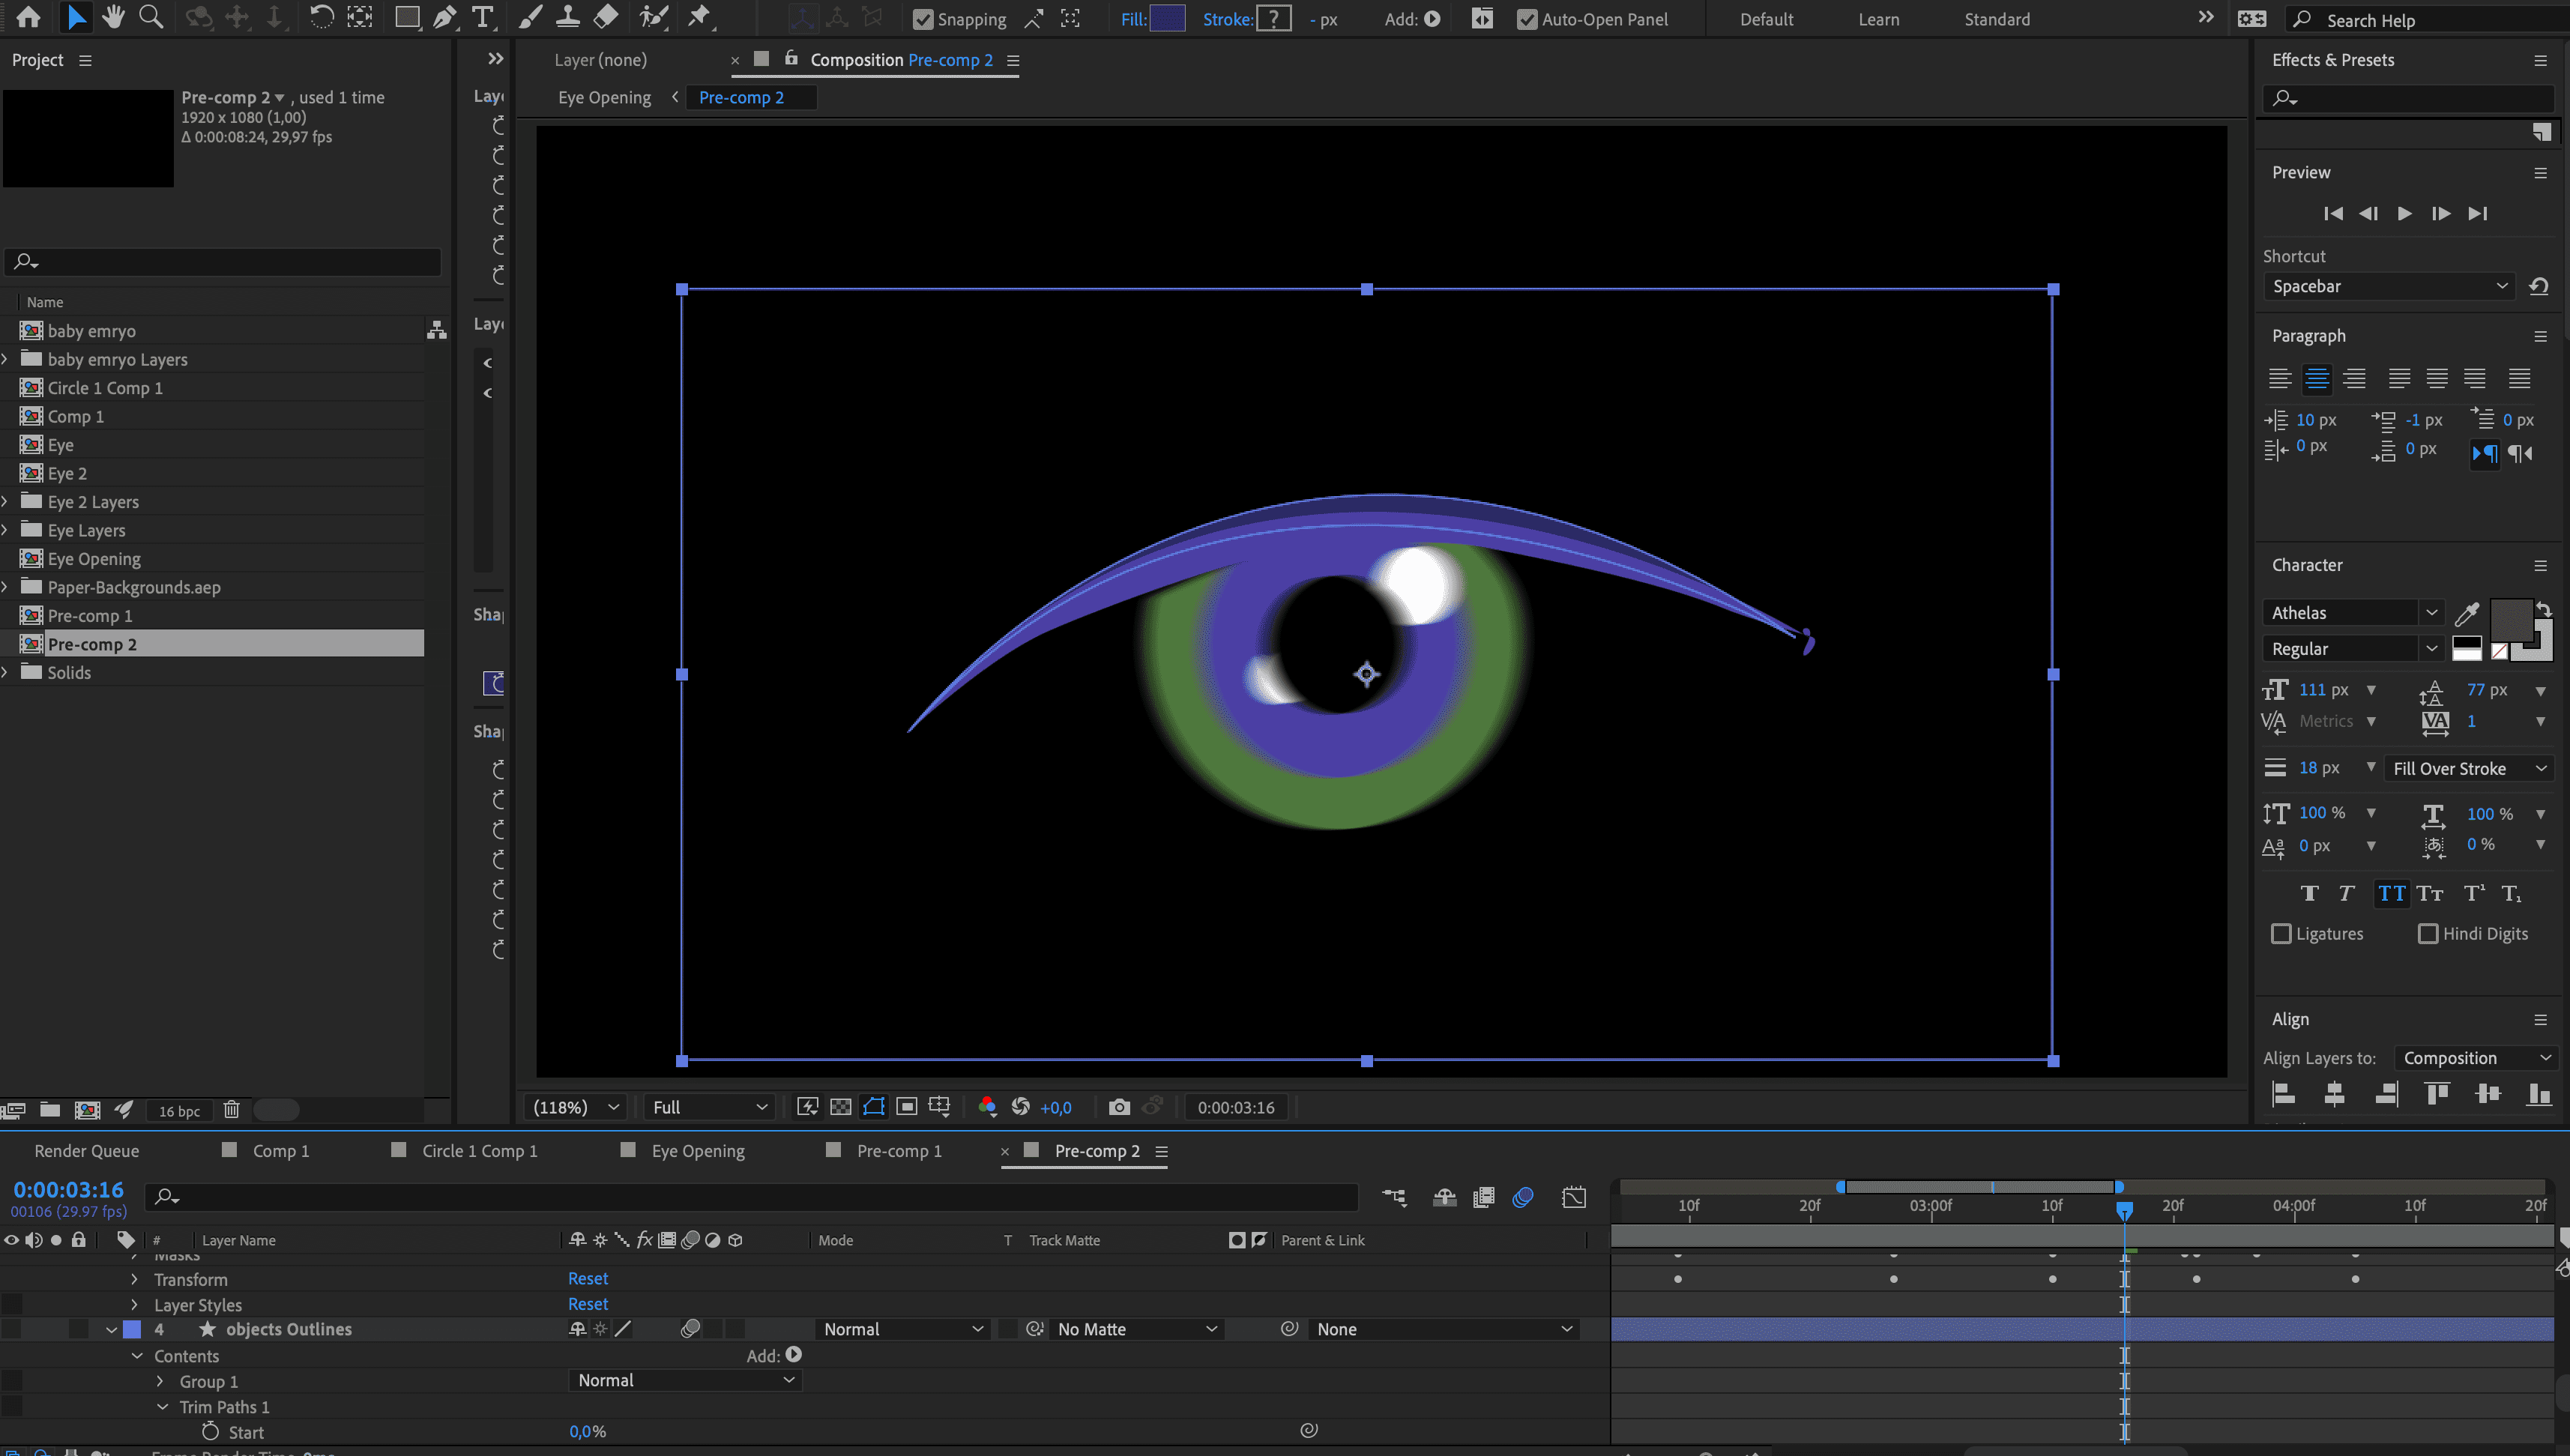
Task: Select the Hand tool in the toolbar
Action: coord(113,17)
